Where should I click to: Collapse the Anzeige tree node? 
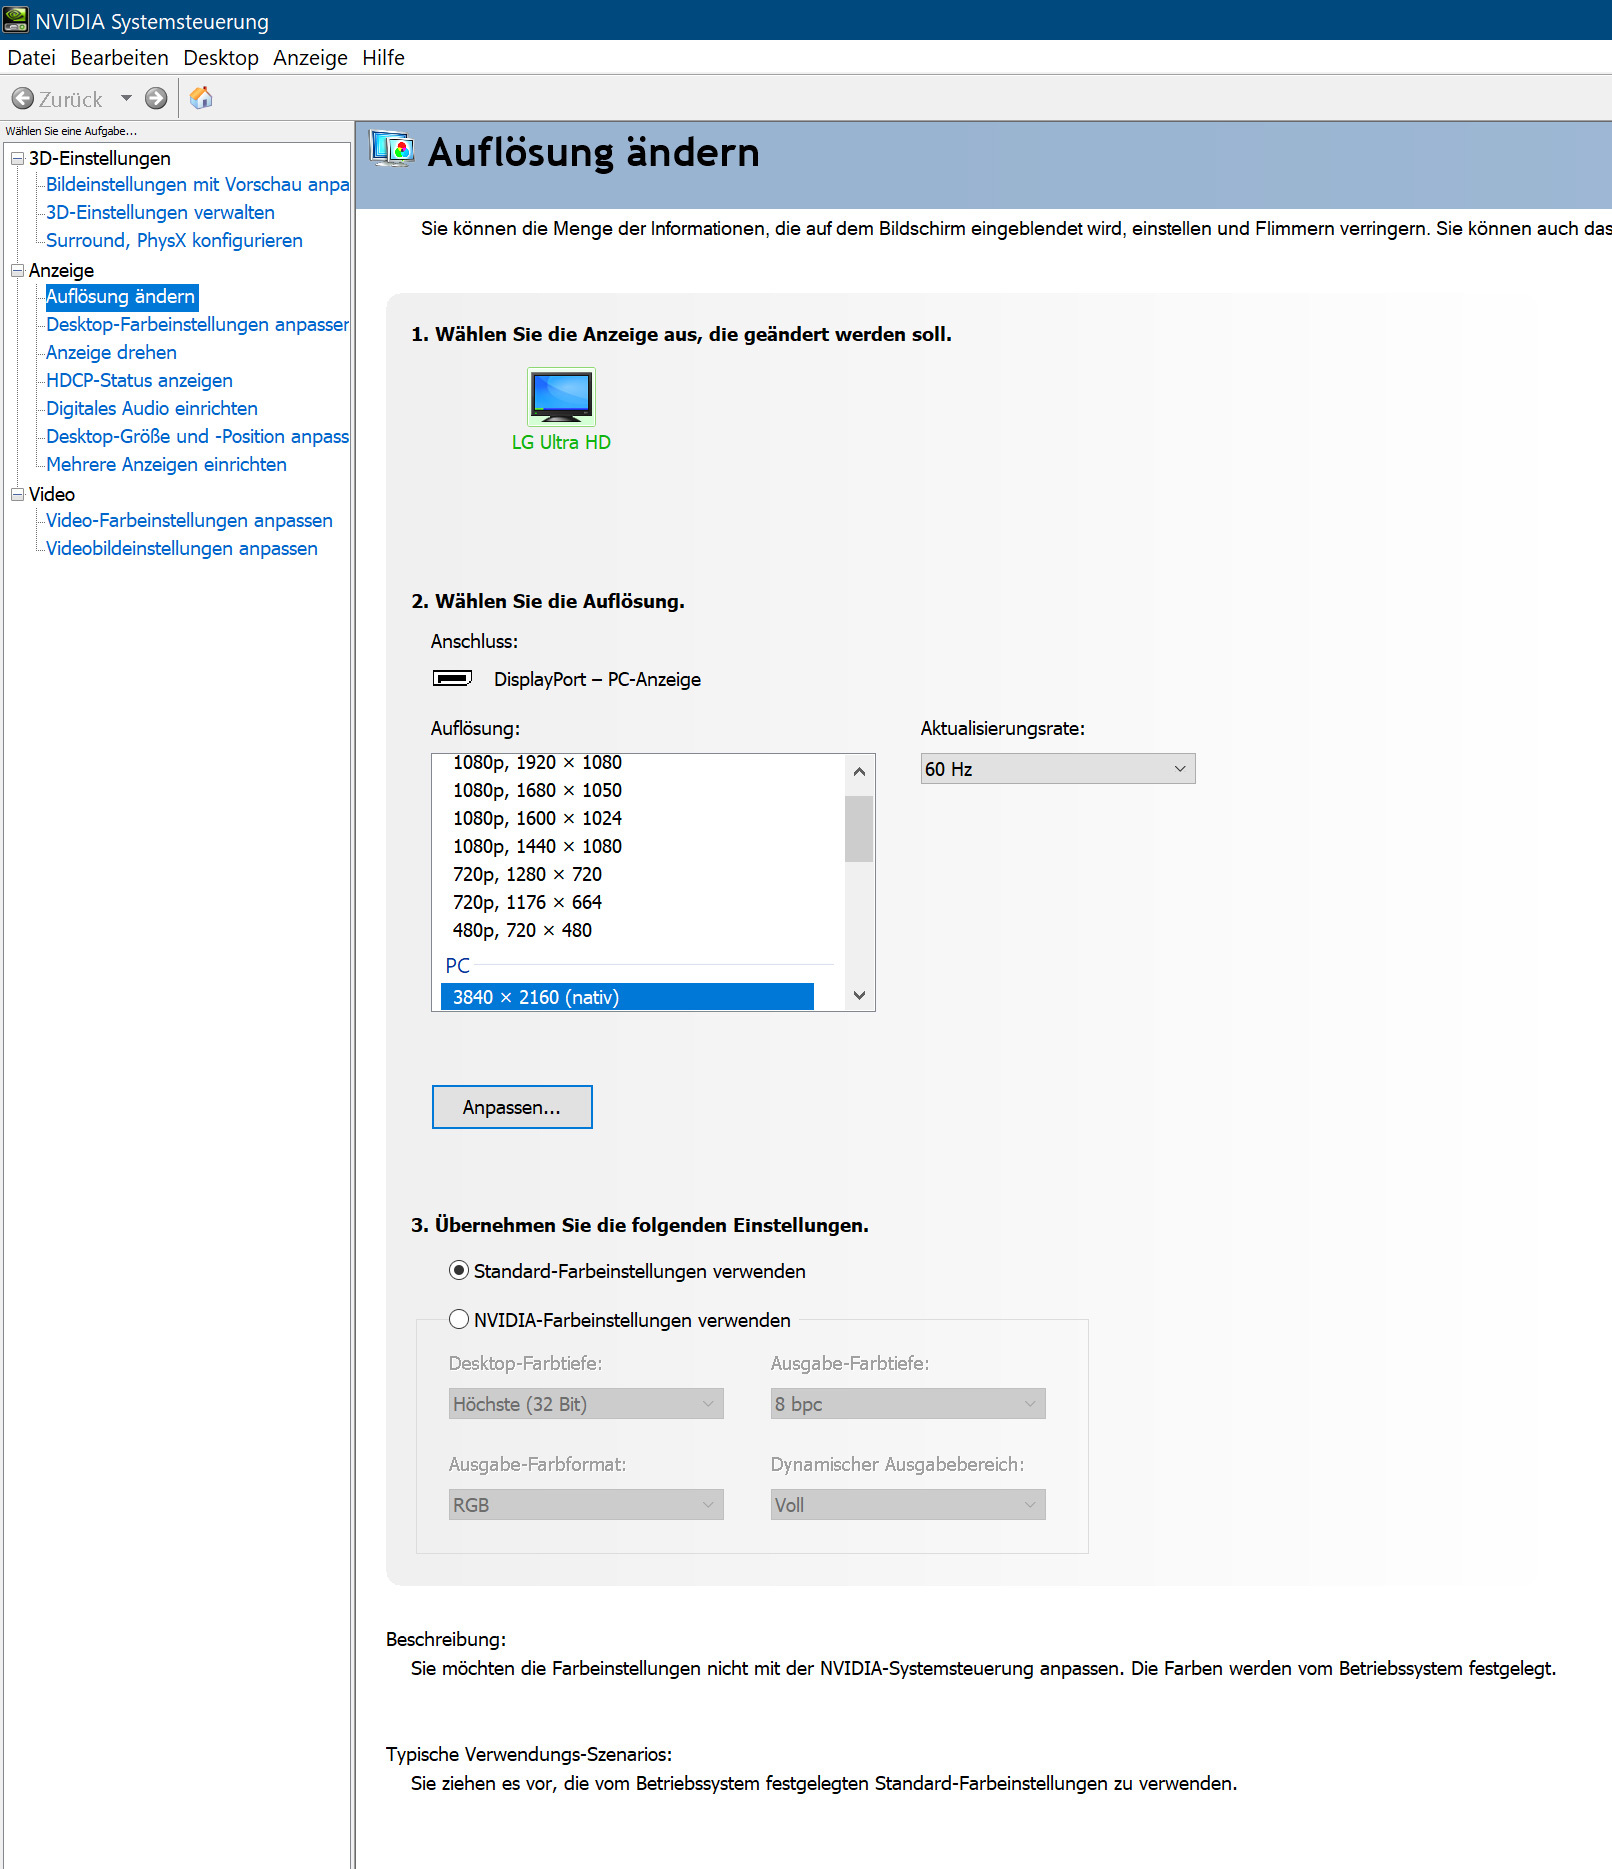[17, 270]
